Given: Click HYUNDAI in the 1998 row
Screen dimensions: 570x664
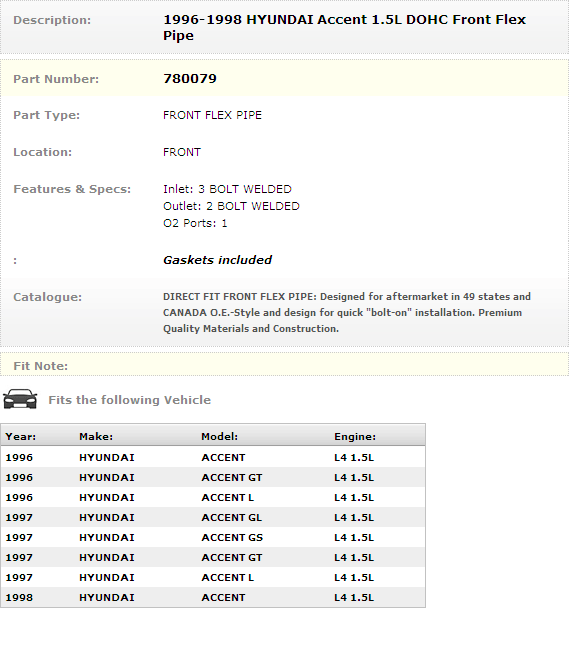Looking at the screenshot, I should [107, 598].
